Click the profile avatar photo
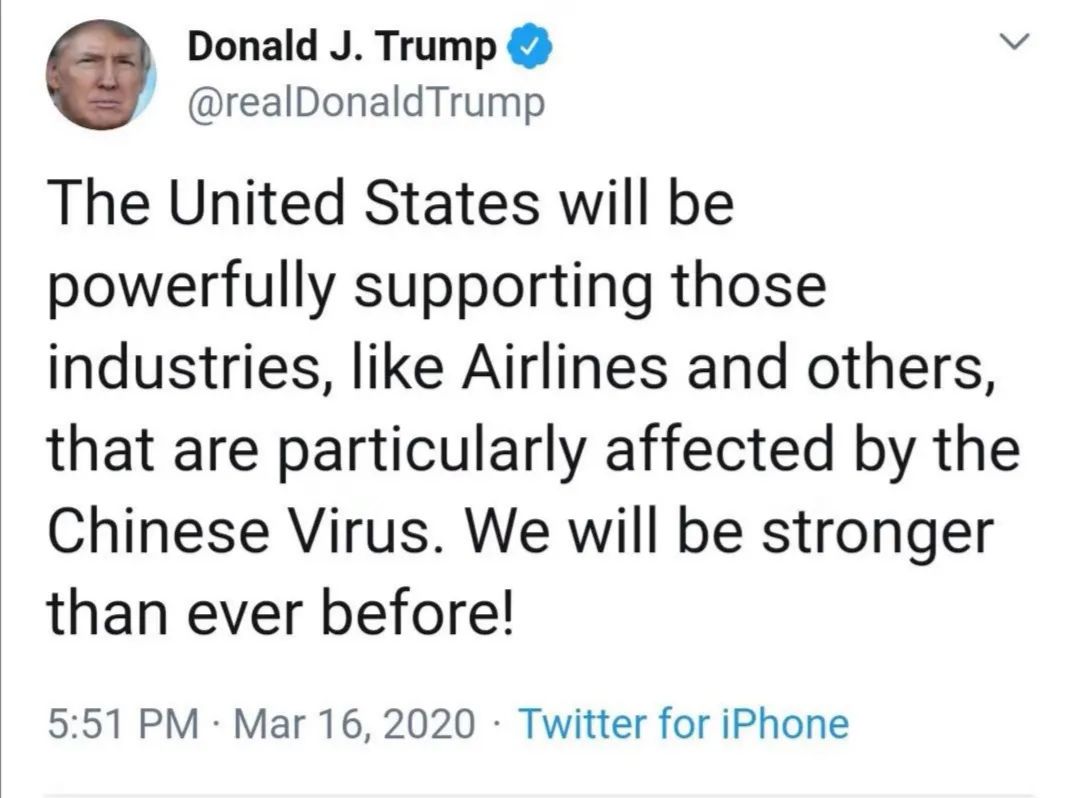The image size is (1080, 798). tap(101, 76)
